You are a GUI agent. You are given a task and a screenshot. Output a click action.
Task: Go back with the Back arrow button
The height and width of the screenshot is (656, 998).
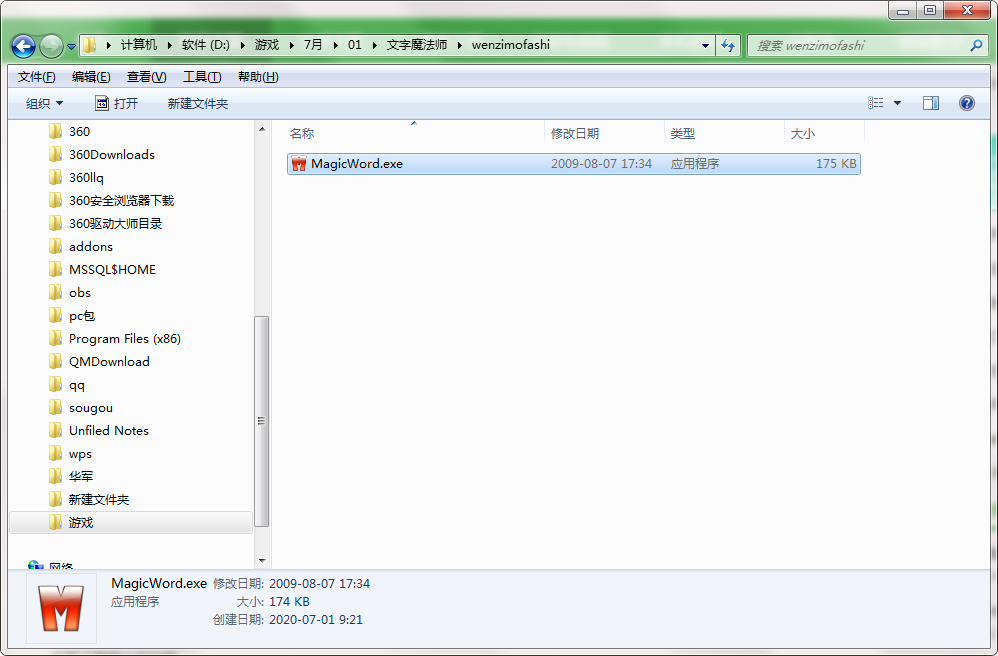[x=24, y=46]
